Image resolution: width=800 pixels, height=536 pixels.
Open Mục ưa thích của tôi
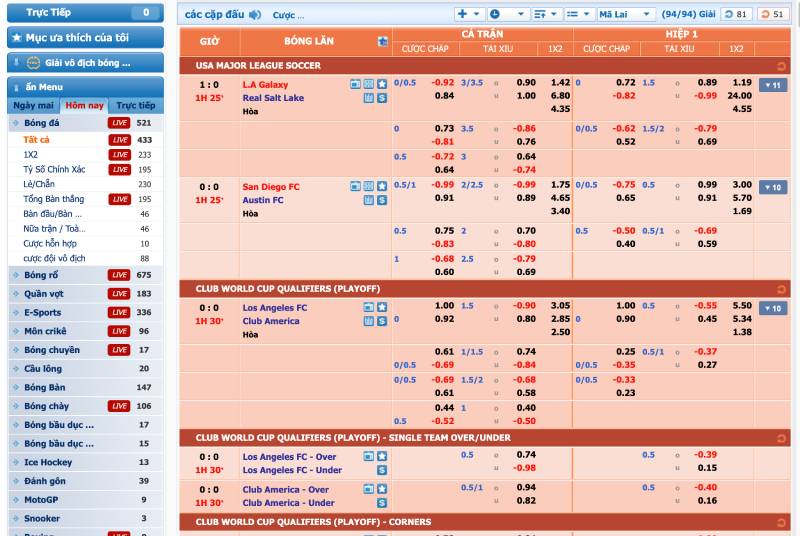tap(84, 38)
